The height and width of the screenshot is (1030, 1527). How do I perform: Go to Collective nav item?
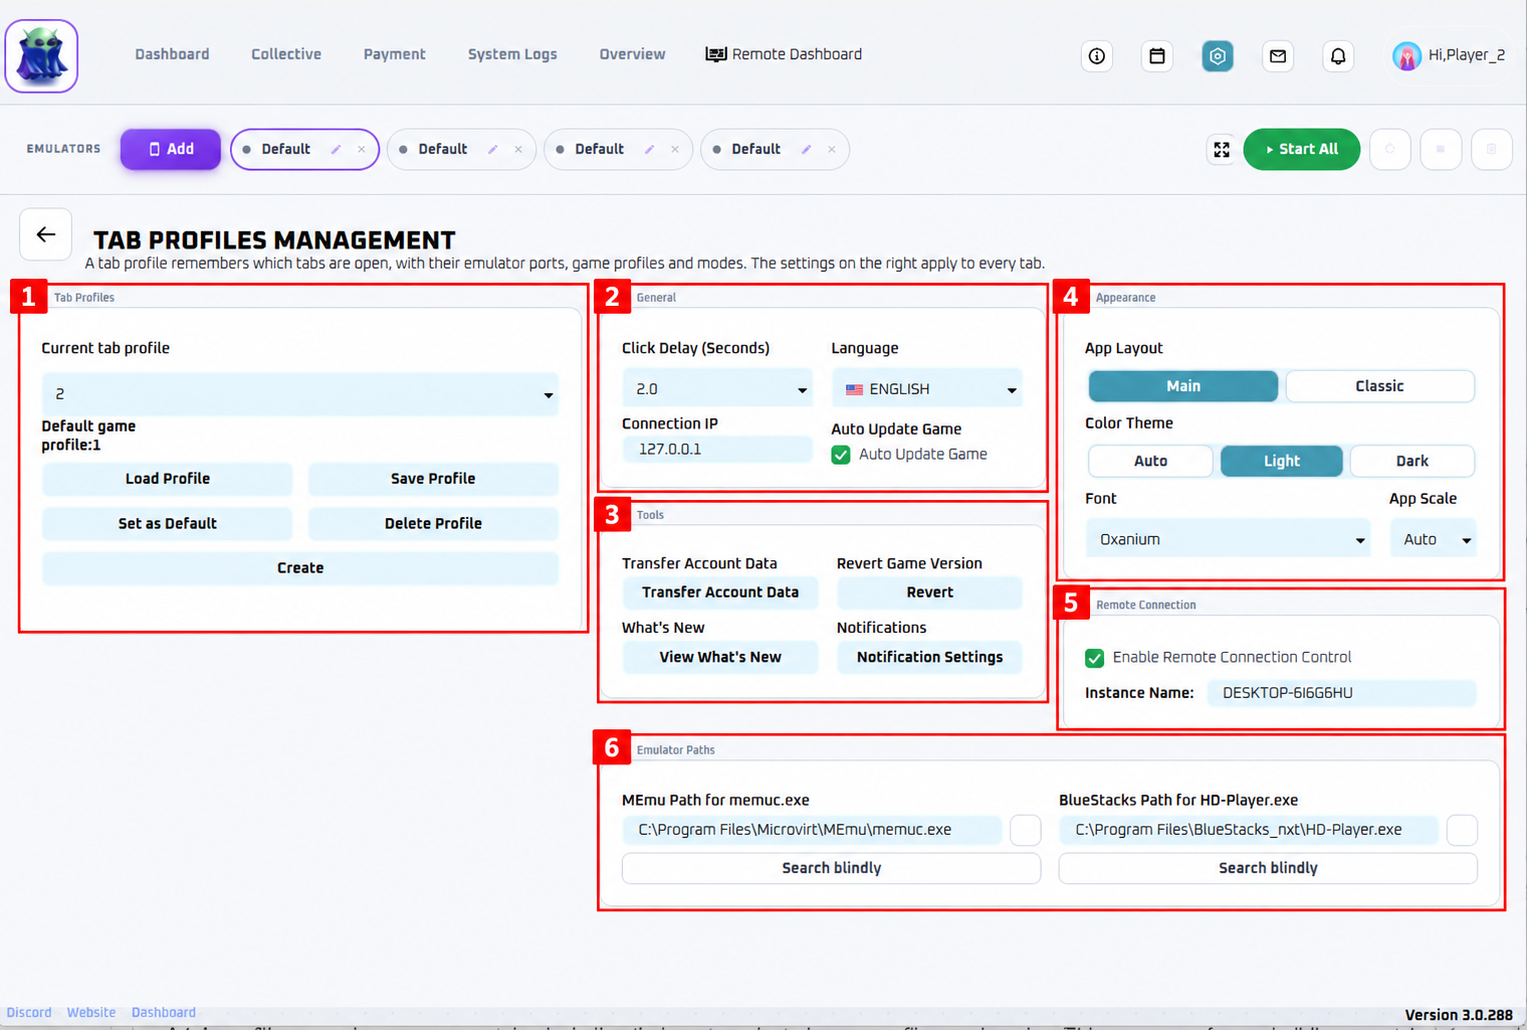pos(286,54)
